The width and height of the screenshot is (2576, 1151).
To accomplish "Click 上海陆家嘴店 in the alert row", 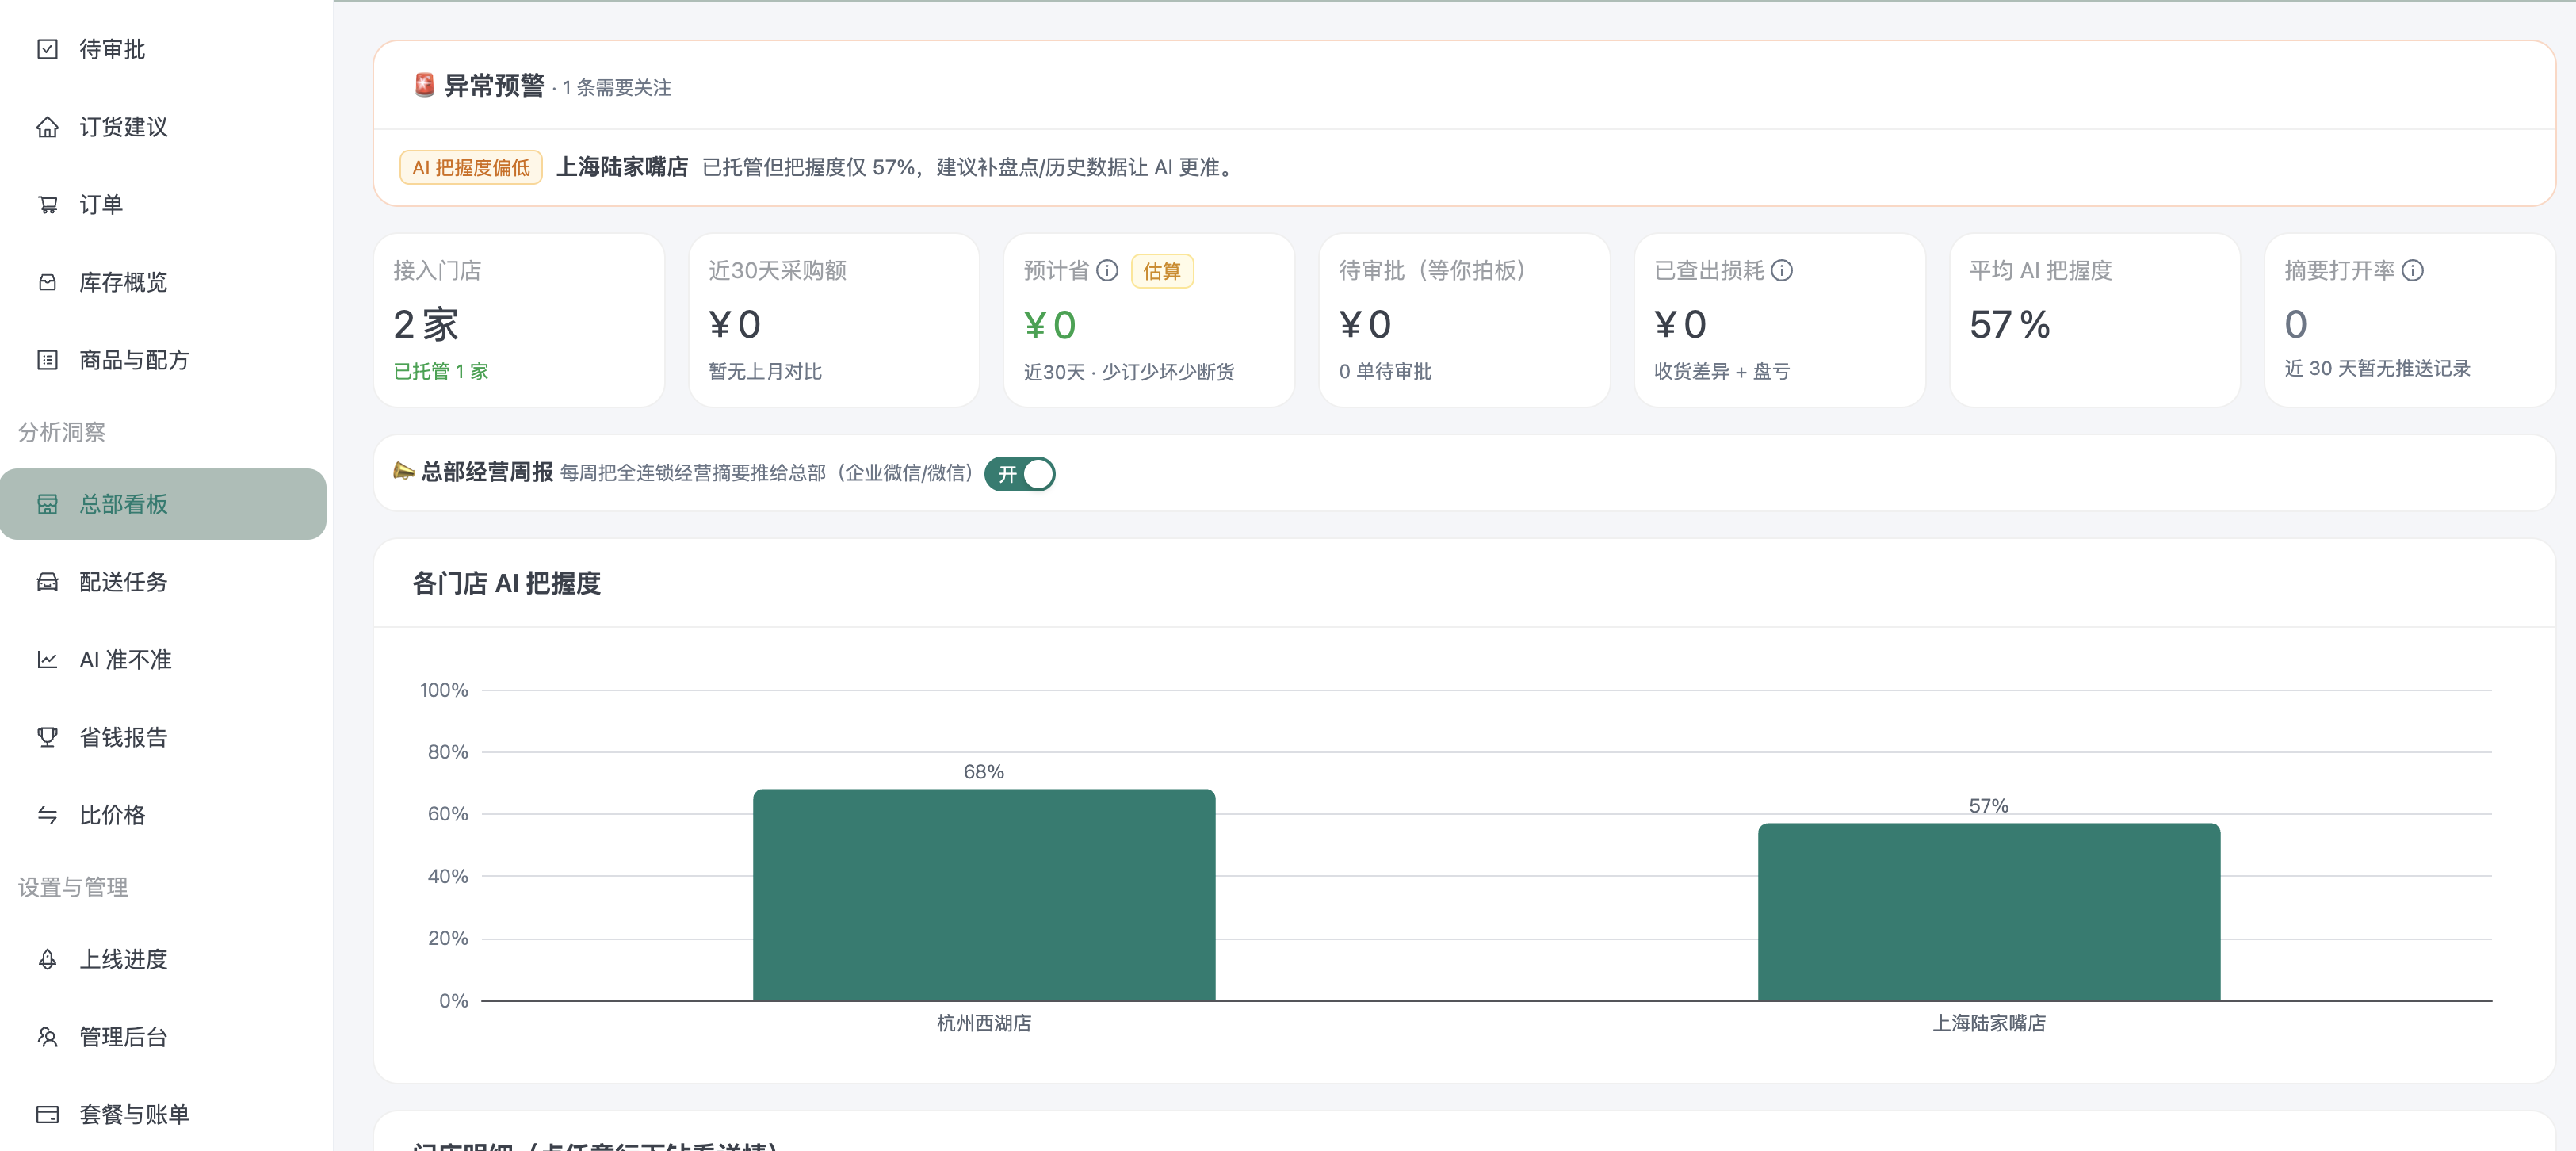I will click(622, 167).
